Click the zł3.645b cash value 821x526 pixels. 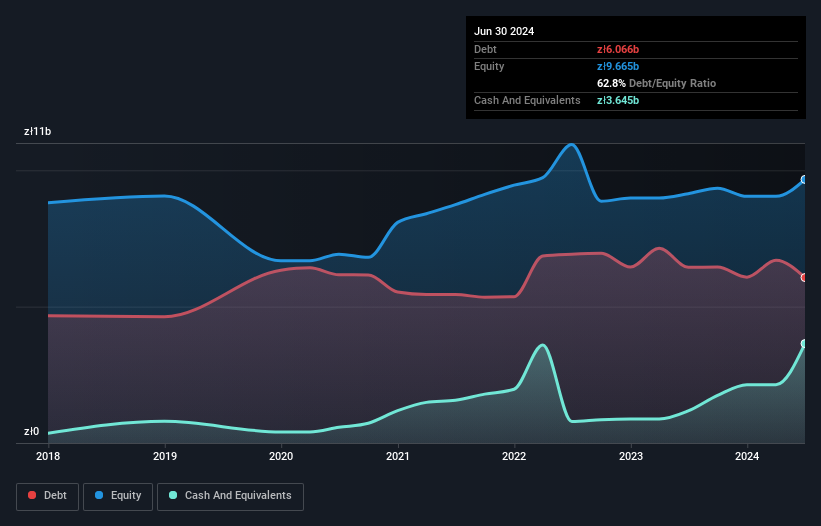(618, 100)
